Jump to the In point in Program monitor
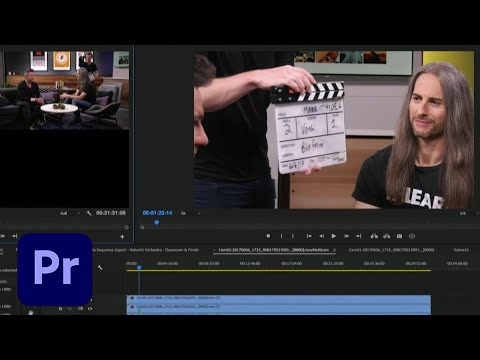The height and width of the screenshot is (360, 480). 309,236
